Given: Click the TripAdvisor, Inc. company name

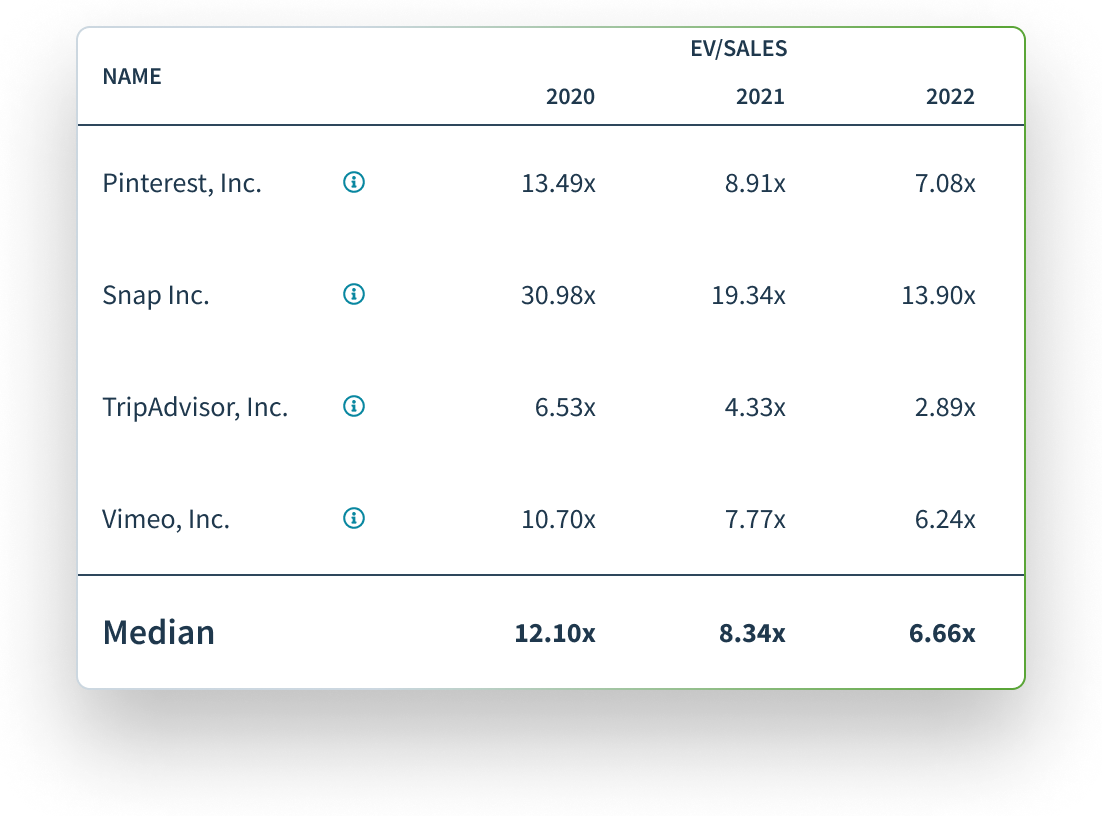Looking at the screenshot, I should pos(195,408).
